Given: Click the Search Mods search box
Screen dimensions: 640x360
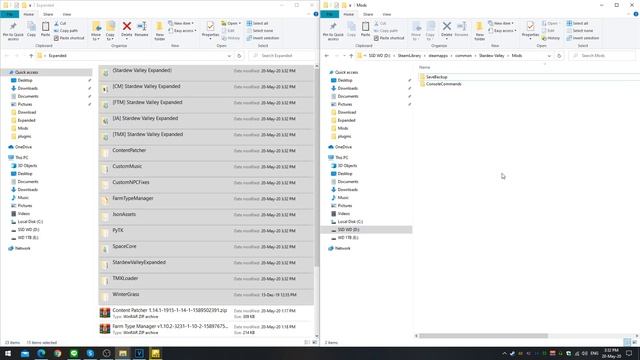Looking at the screenshot, I should pos(603,56).
